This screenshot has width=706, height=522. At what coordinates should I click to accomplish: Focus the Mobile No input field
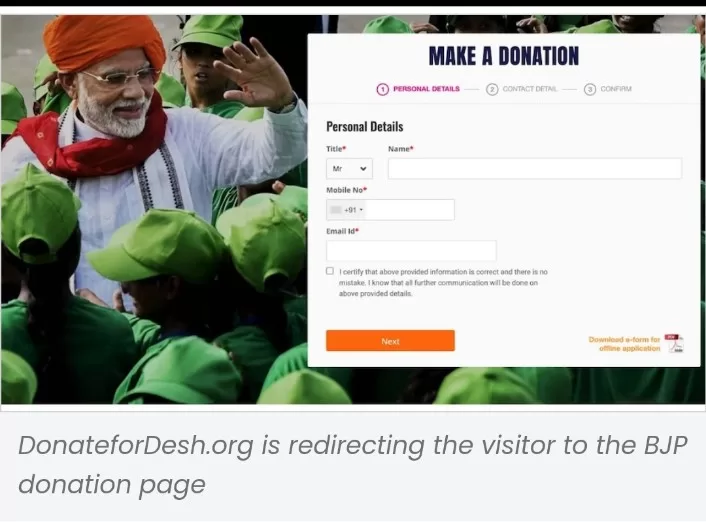click(x=410, y=210)
